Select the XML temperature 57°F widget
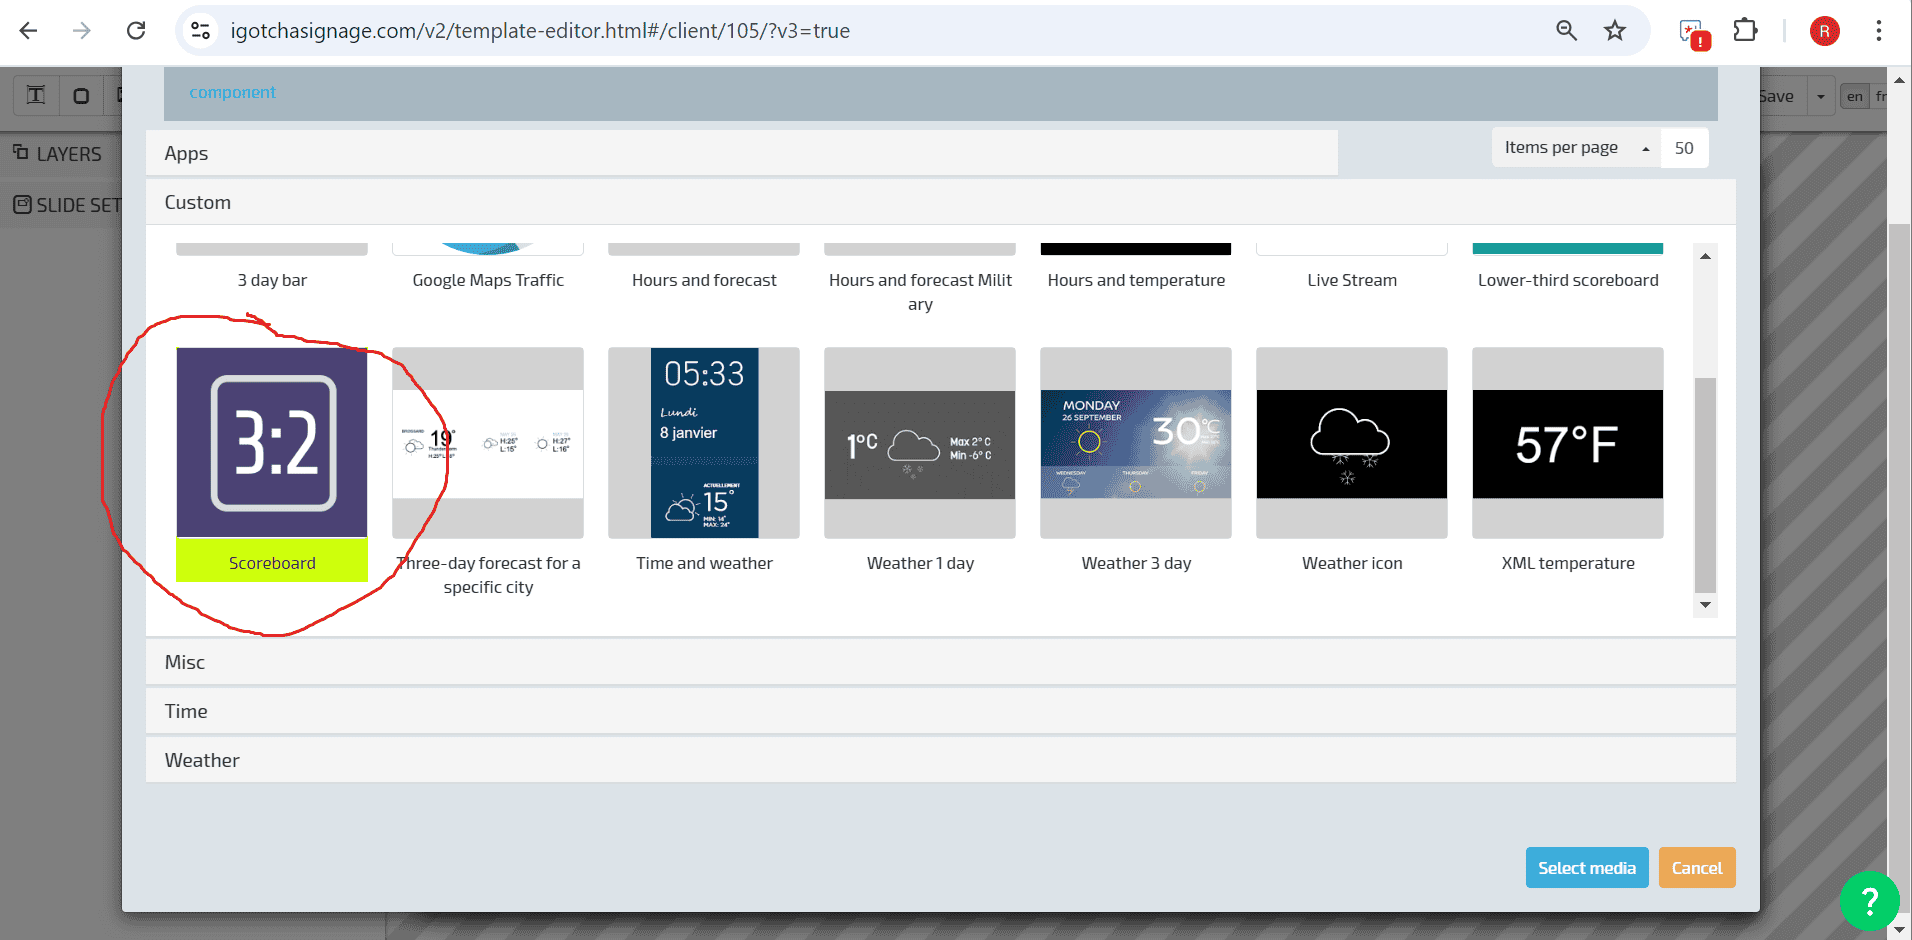 tap(1567, 443)
